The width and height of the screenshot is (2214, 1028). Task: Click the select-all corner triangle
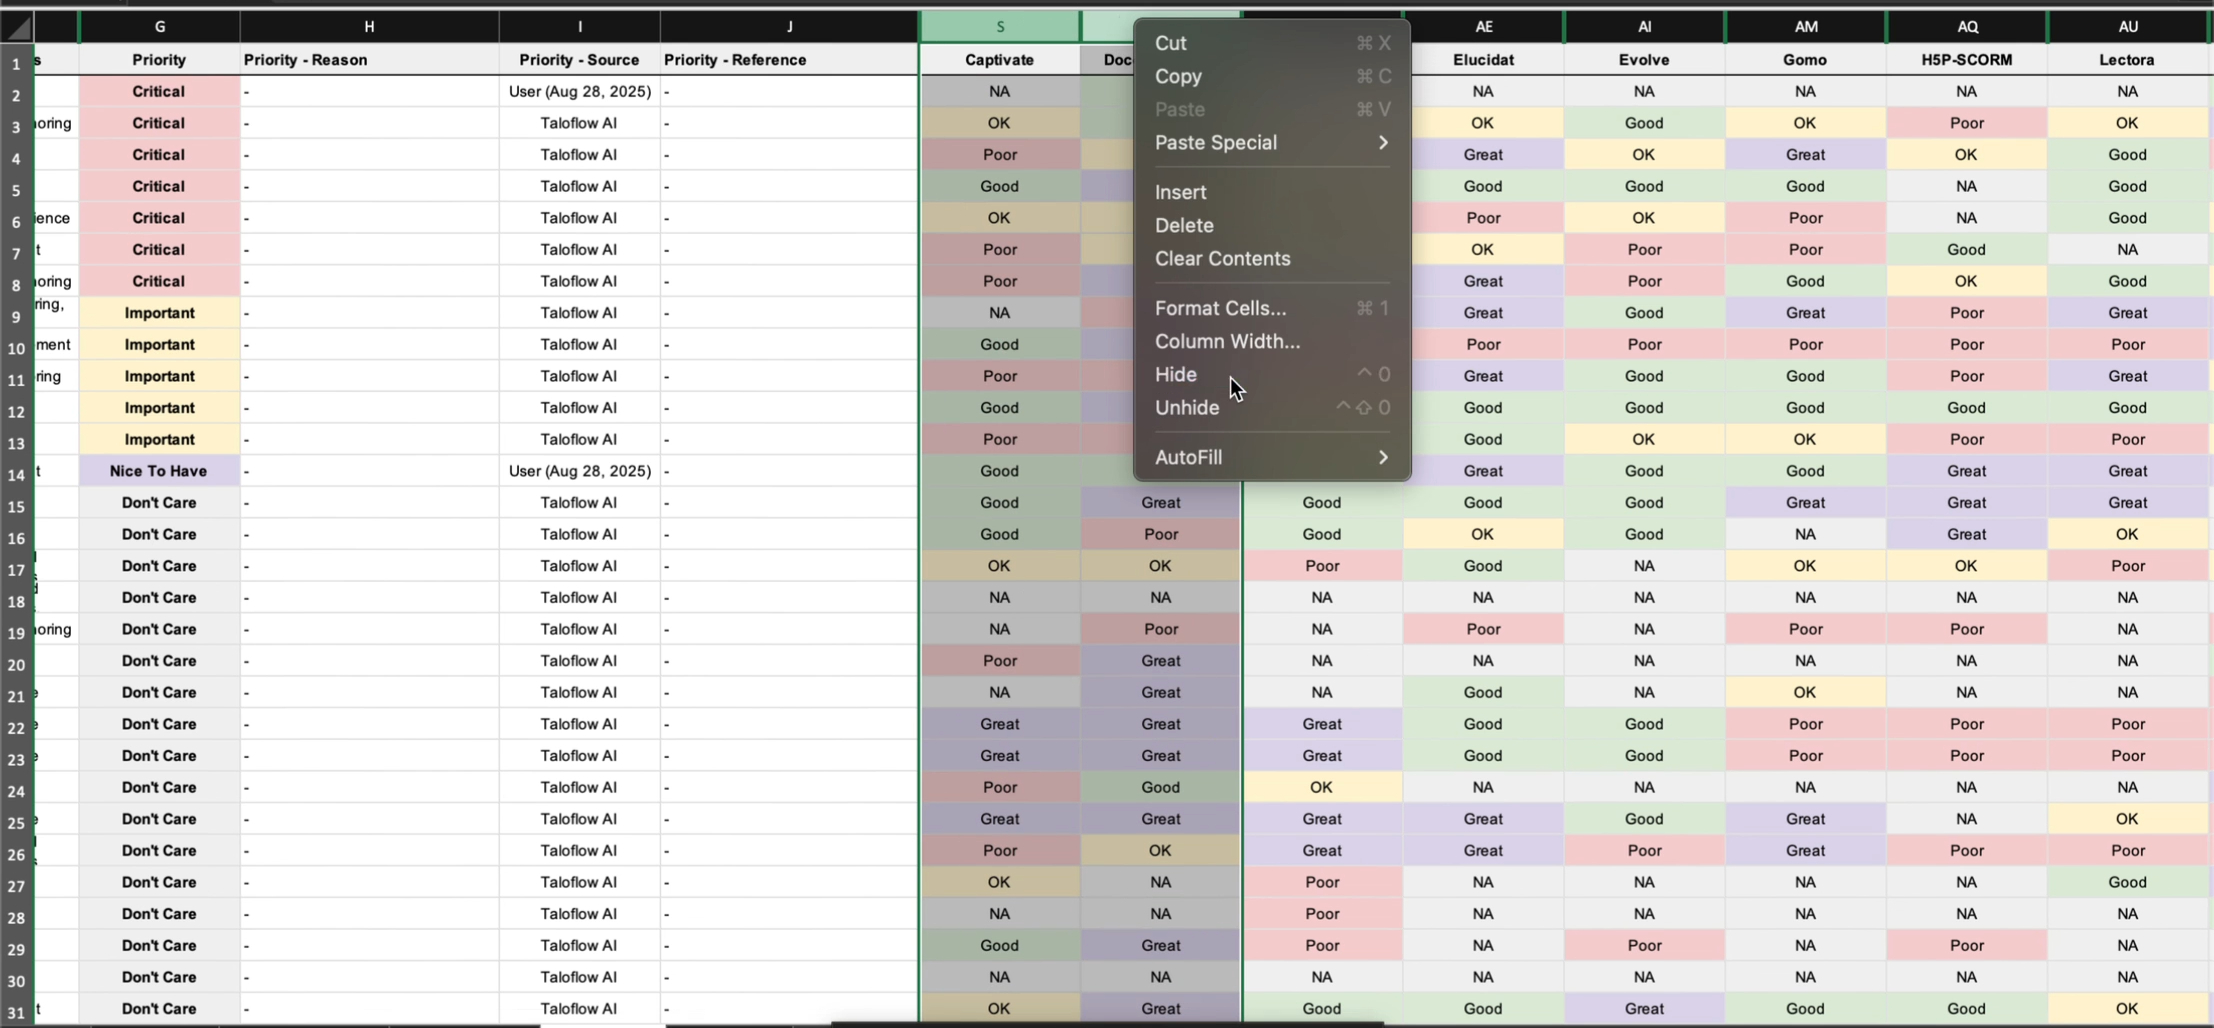(x=18, y=27)
